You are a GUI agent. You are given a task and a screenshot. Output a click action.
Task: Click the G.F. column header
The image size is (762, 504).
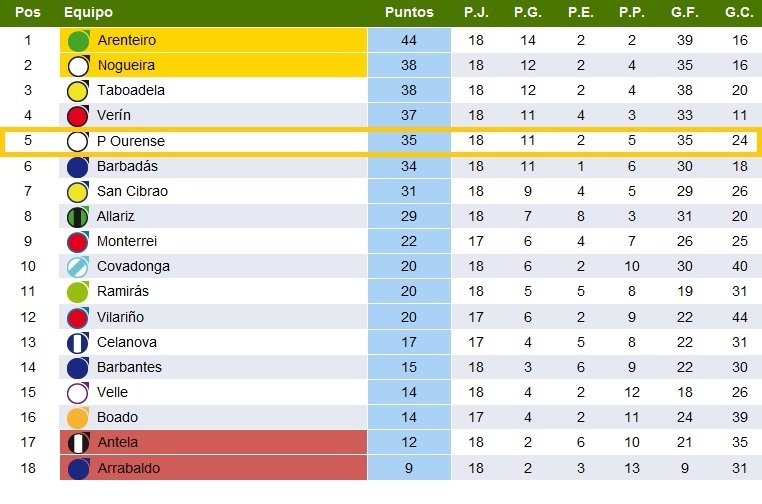coord(685,12)
